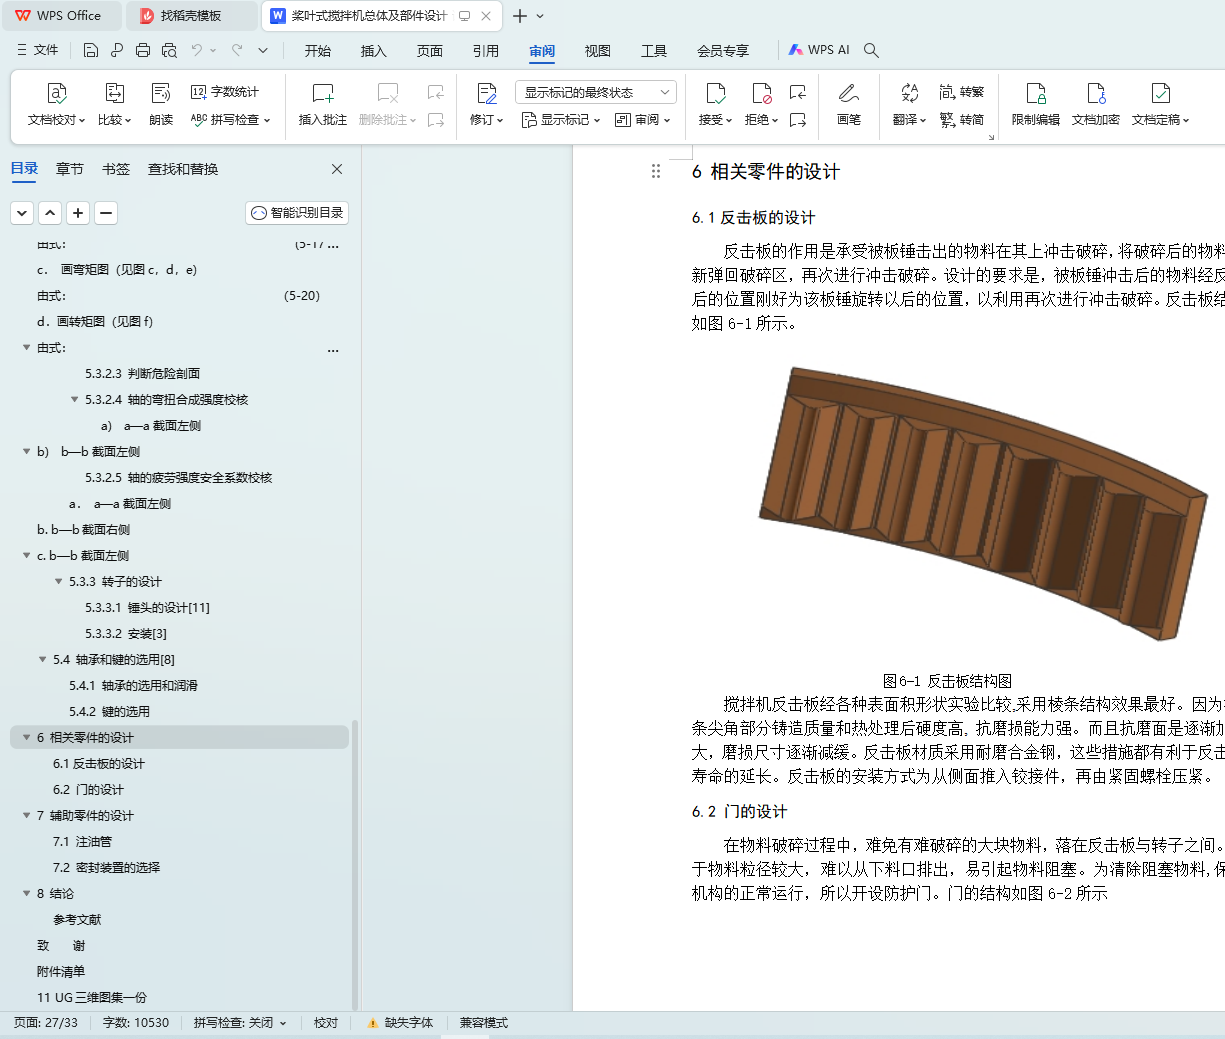Screen dimensions: 1225x1039
Task: Switch to the 视图 ribbon tab
Action: (x=598, y=50)
